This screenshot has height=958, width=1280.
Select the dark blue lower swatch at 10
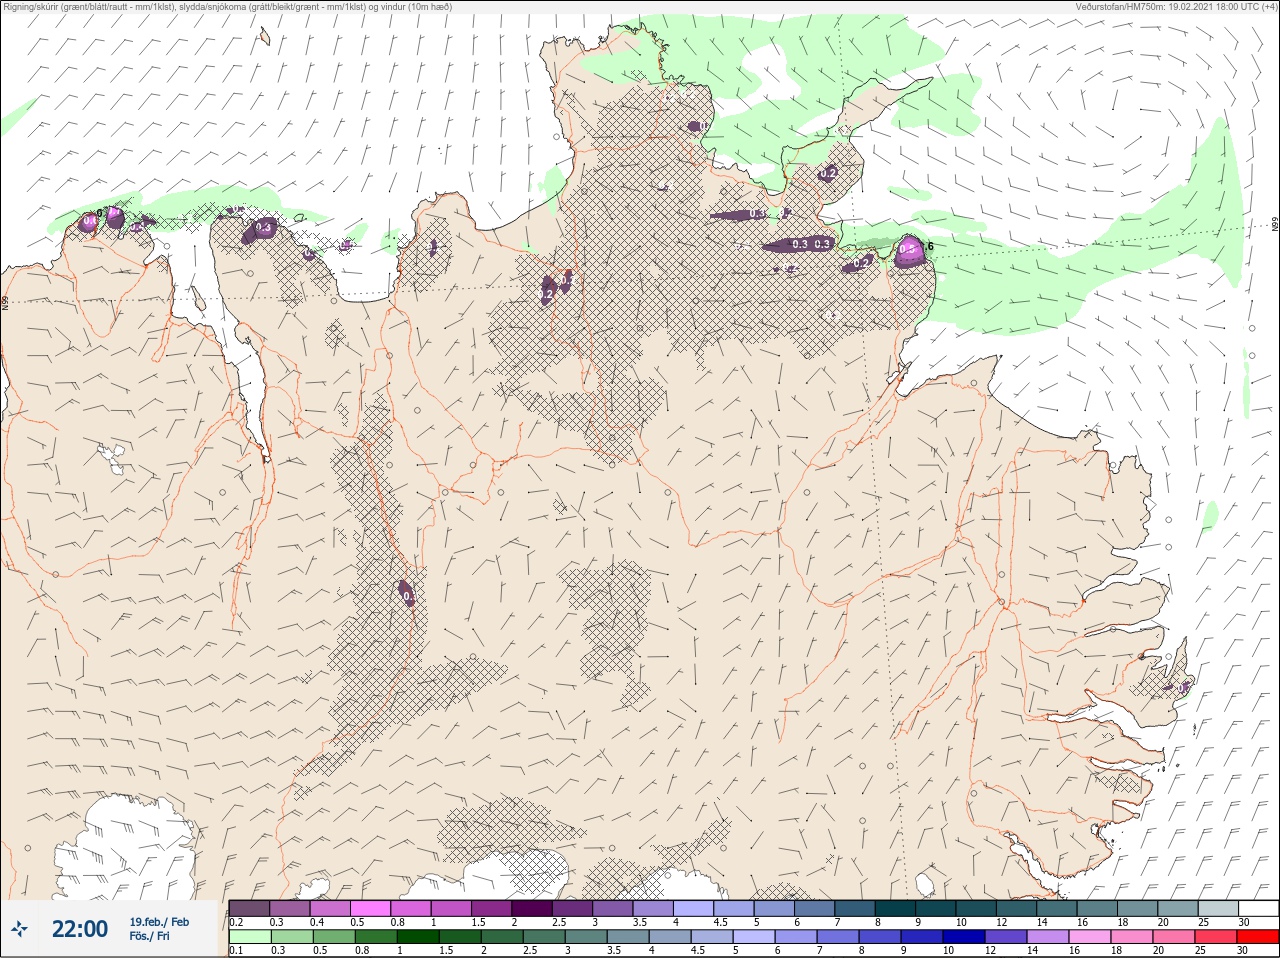(964, 936)
